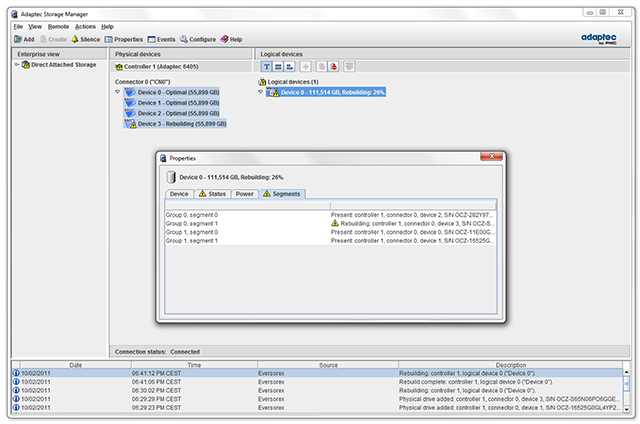This screenshot has width=640, height=424.
Task: Expand the Direct Attached Storage tree node
Action: [x=17, y=64]
